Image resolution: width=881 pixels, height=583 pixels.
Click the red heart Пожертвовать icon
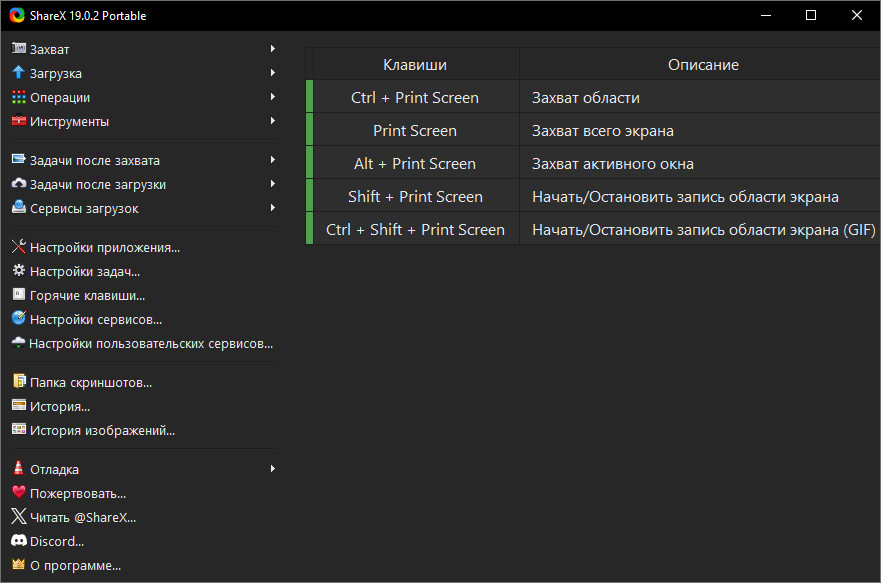[x=18, y=493]
